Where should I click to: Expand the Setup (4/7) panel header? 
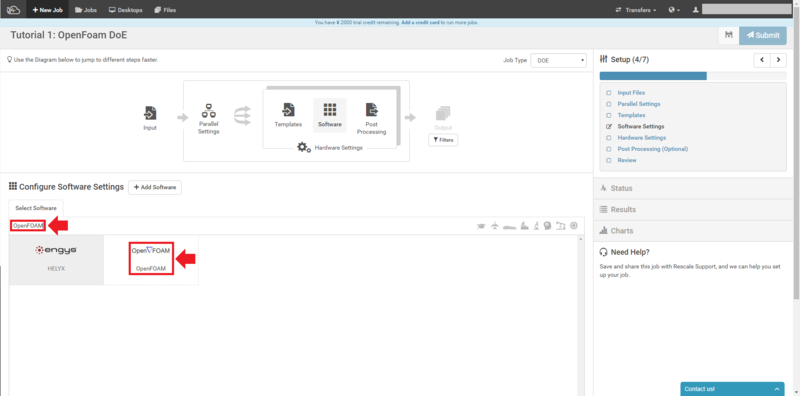(x=624, y=60)
